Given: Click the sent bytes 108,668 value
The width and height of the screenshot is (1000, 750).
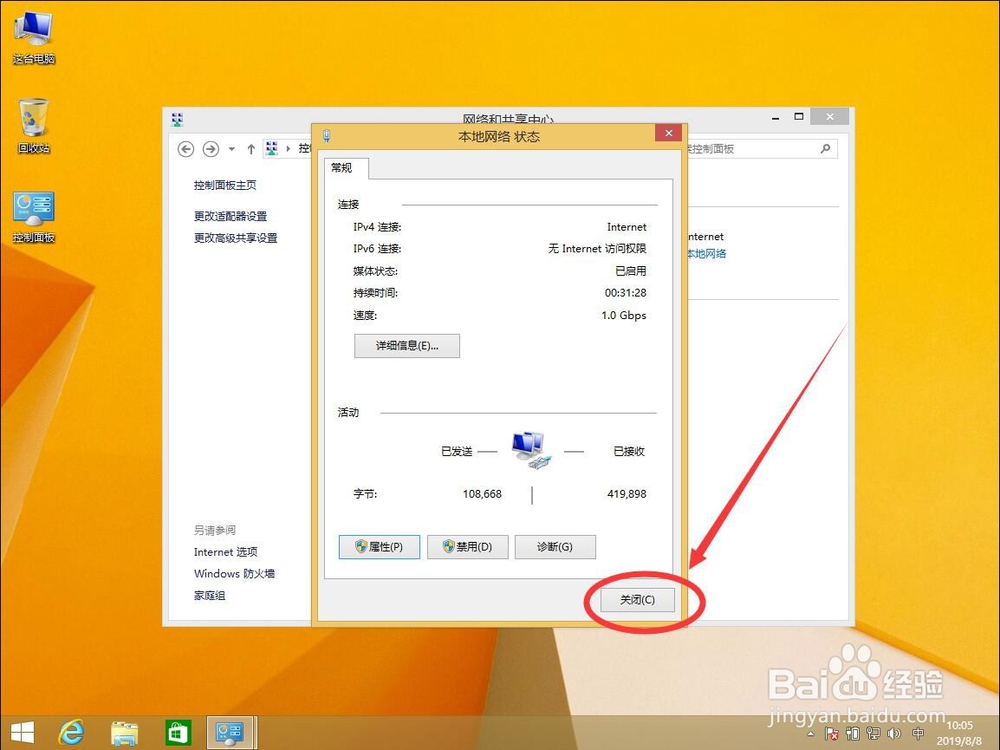Looking at the screenshot, I should pyautogui.click(x=482, y=494).
